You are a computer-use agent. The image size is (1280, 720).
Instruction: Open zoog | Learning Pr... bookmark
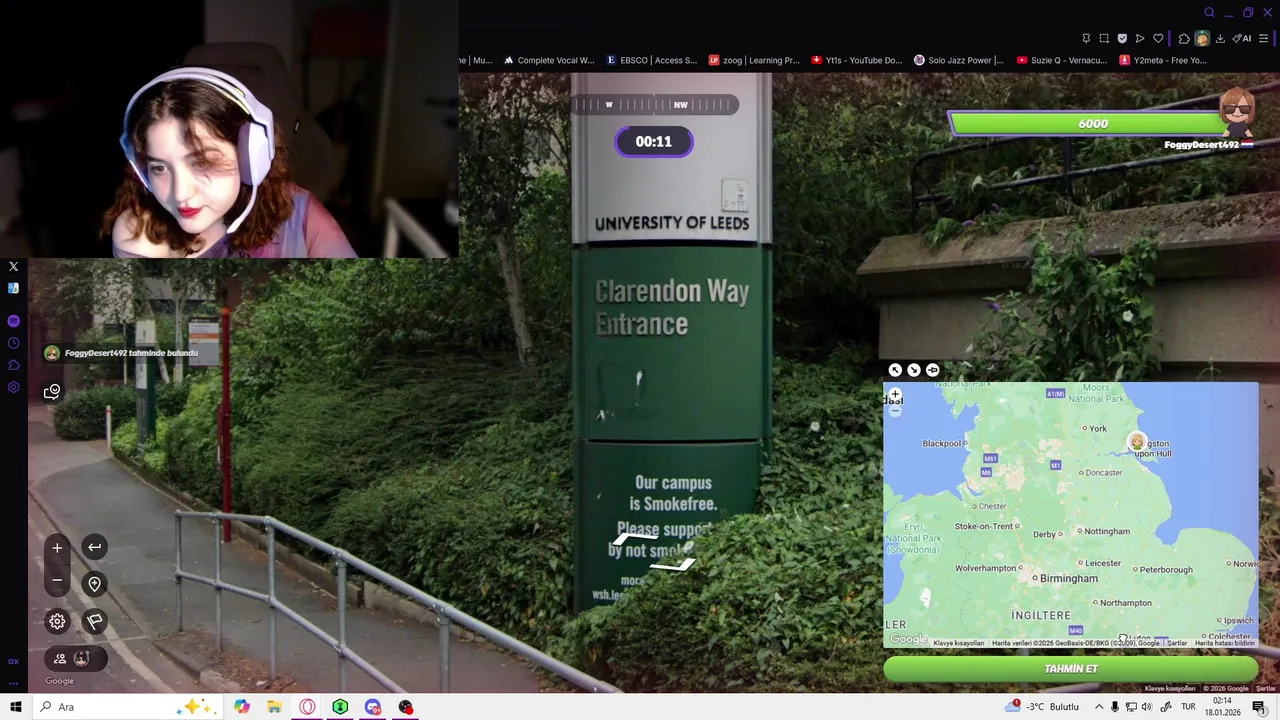(754, 60)
